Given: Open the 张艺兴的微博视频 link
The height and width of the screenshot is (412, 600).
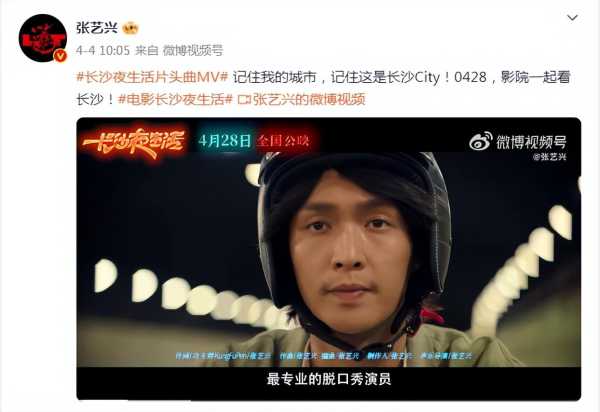Looking at the screenshot, I should tap(309, 99).
